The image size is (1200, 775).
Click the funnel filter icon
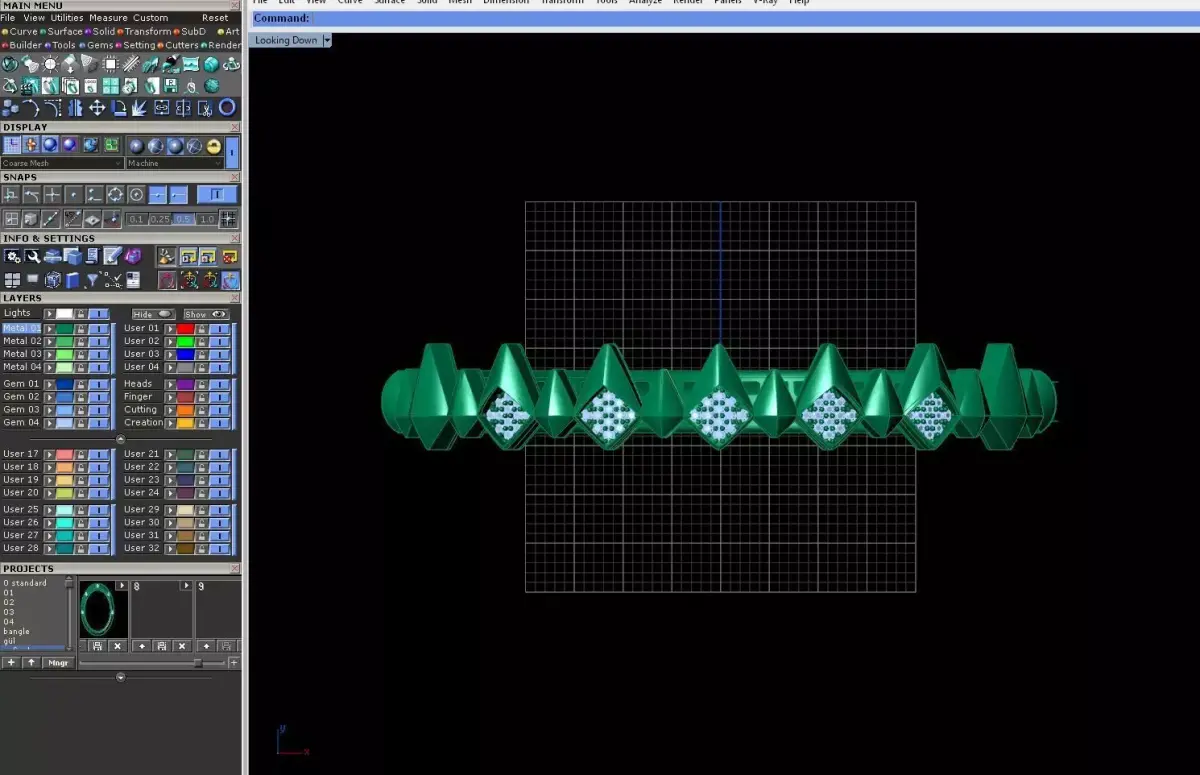[x=92, y=280]
